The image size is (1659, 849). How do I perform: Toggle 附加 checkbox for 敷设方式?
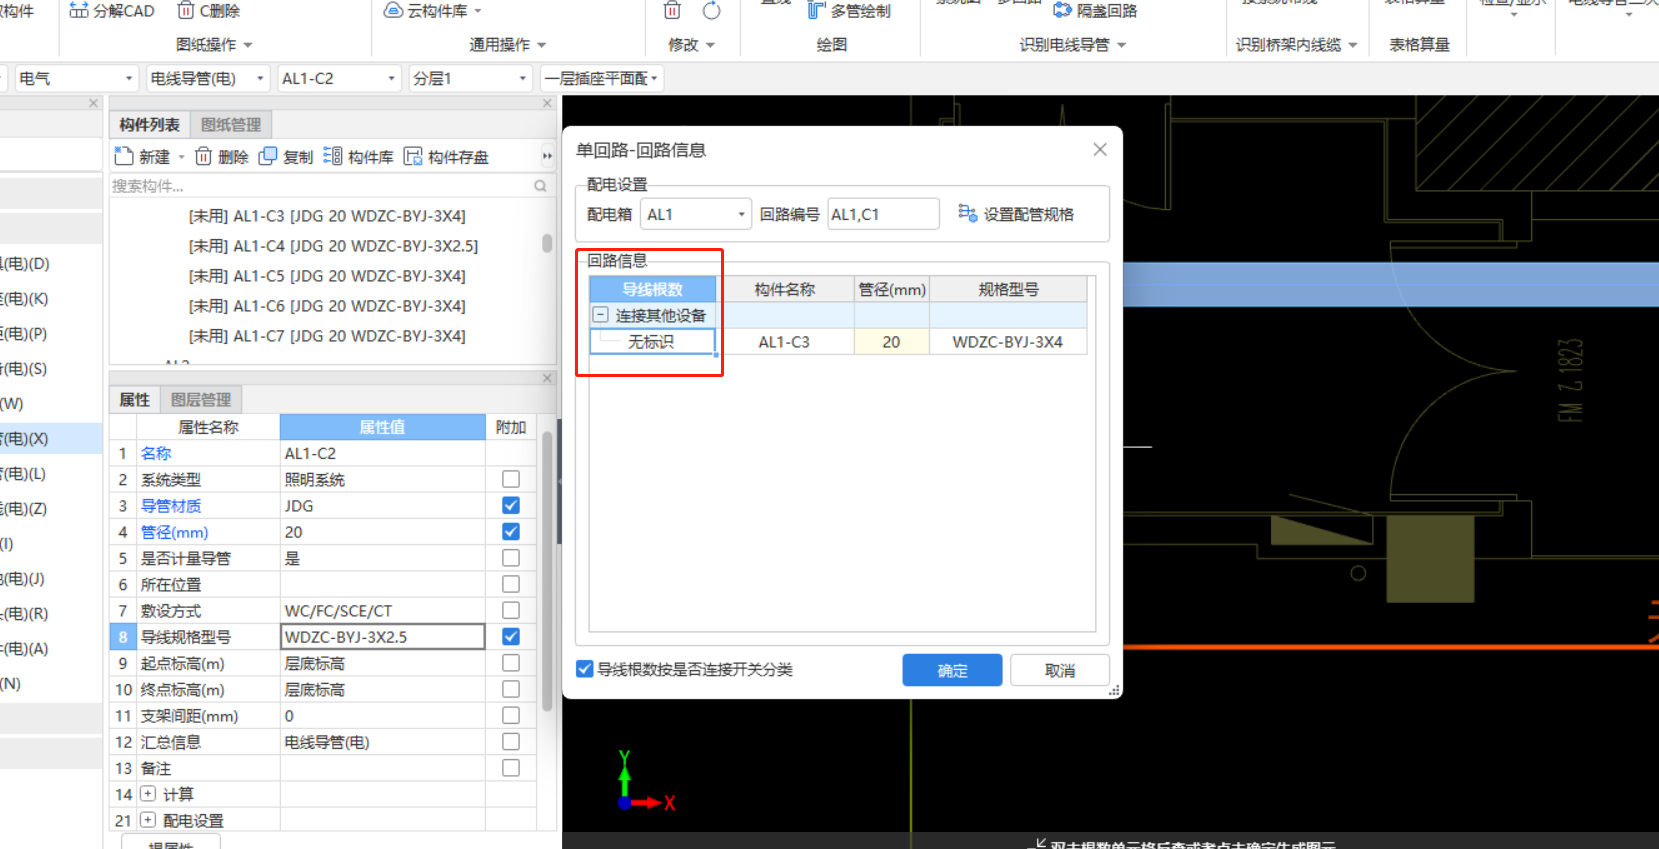[x=511, y=610]
